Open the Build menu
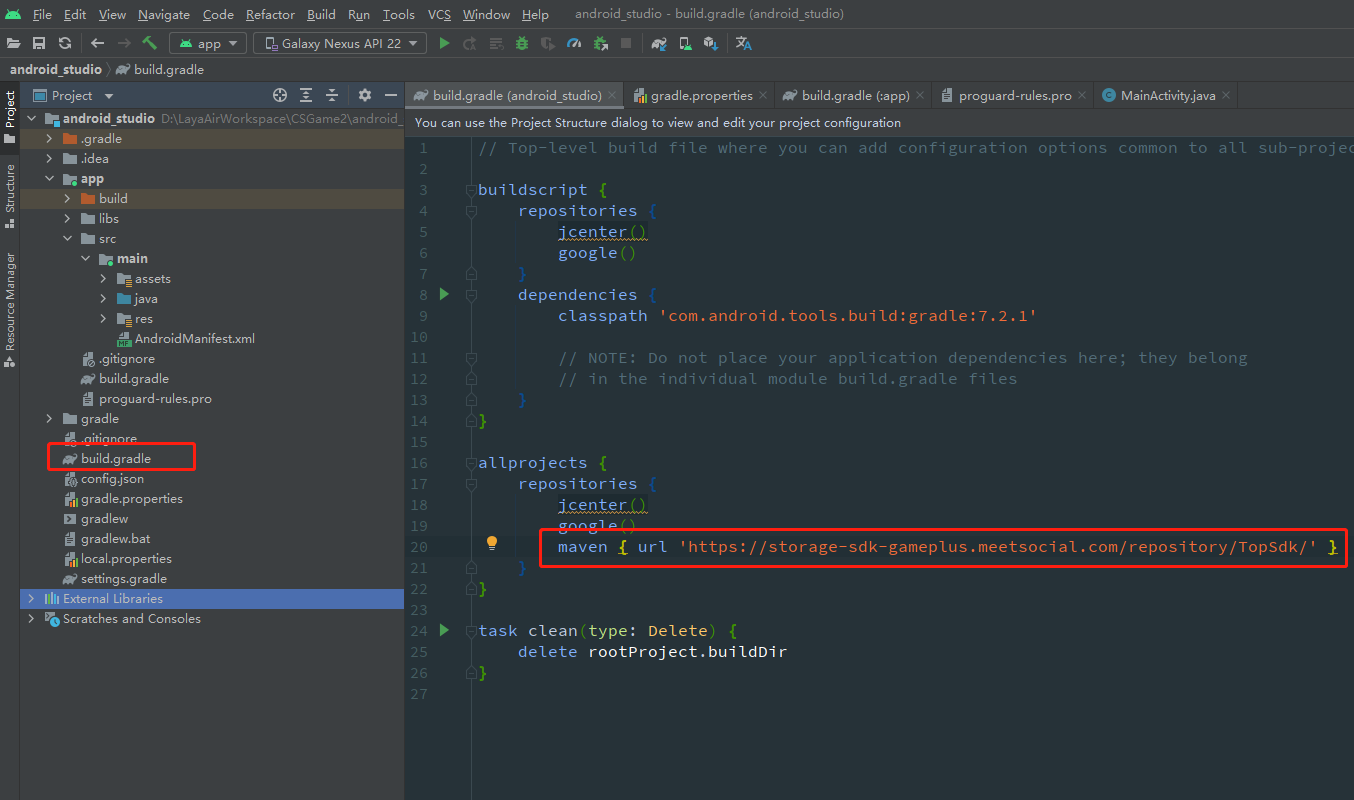 [x=321, y=14]
